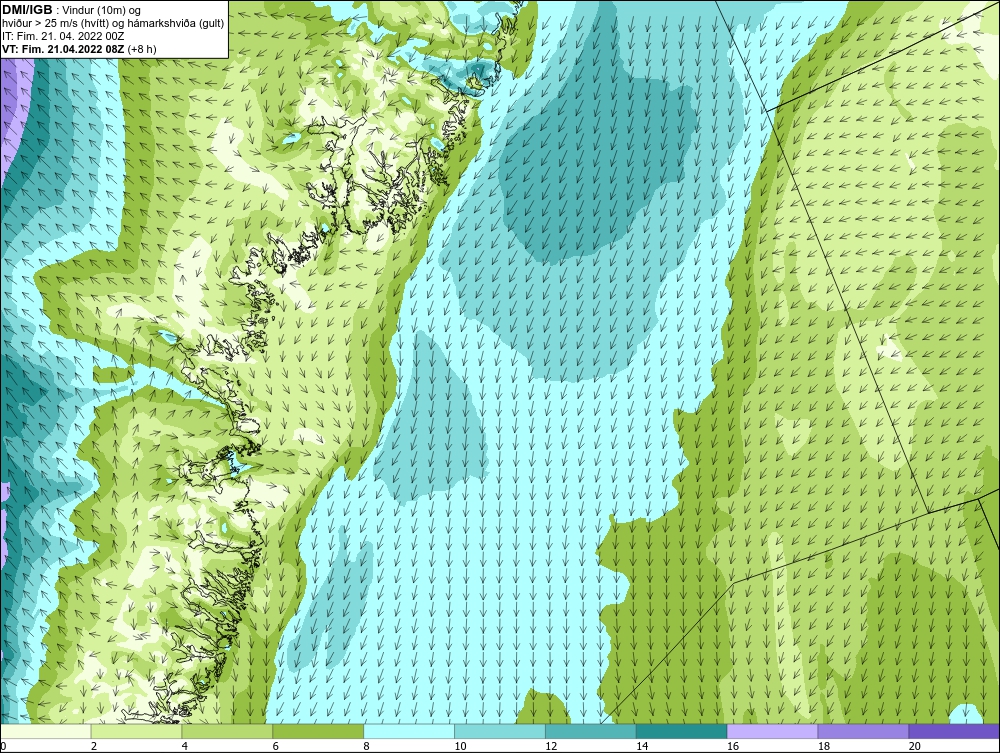Click the legend label '14'
The width and height of the screenshot is (1000, 753).
[x=642, y=746]
